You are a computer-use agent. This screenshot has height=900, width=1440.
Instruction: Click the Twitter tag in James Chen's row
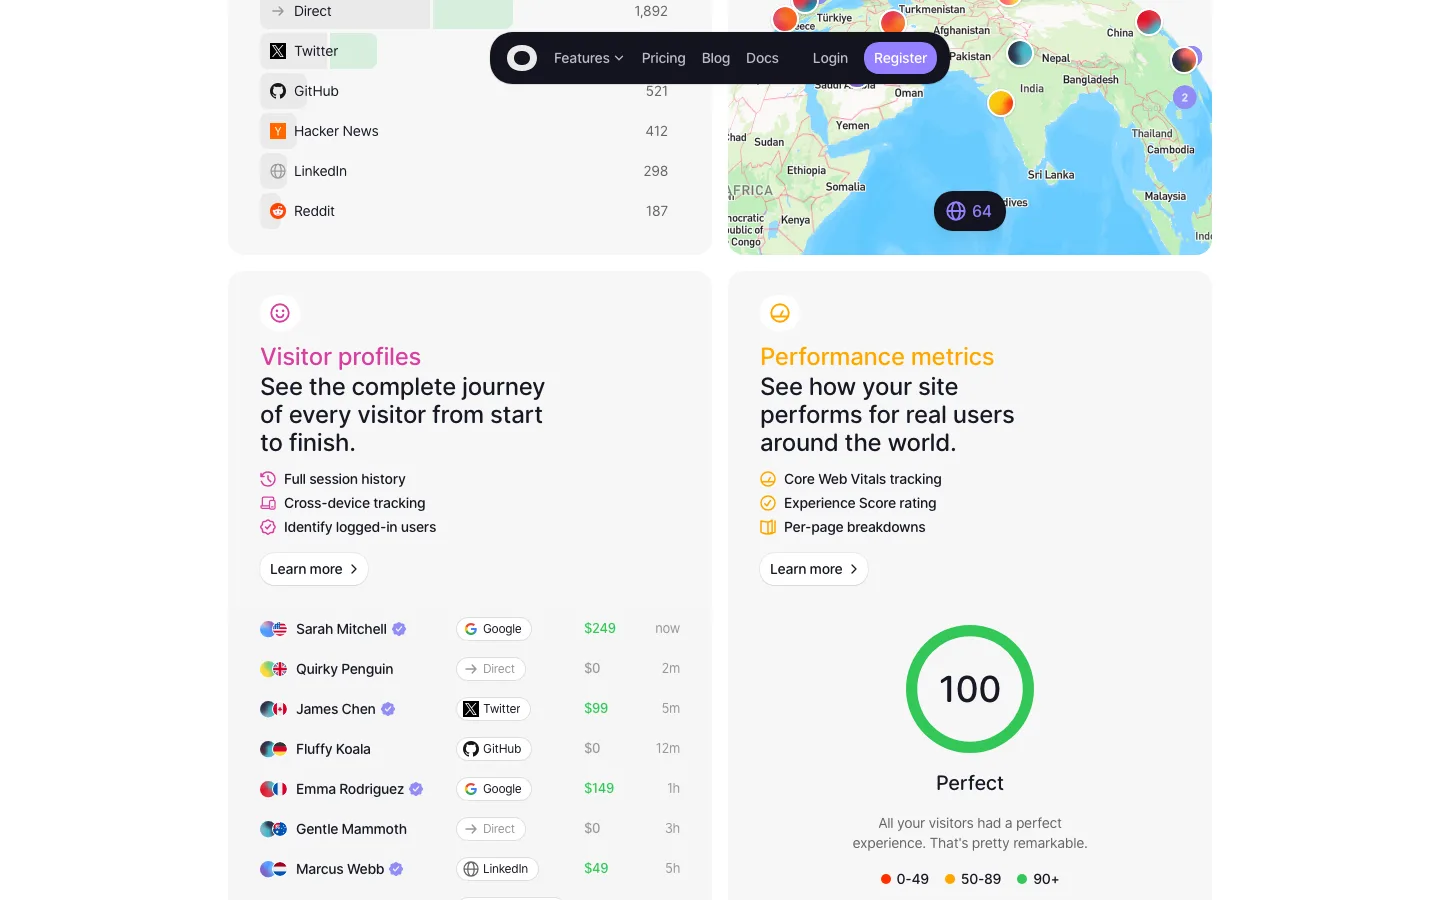(494, 709)
